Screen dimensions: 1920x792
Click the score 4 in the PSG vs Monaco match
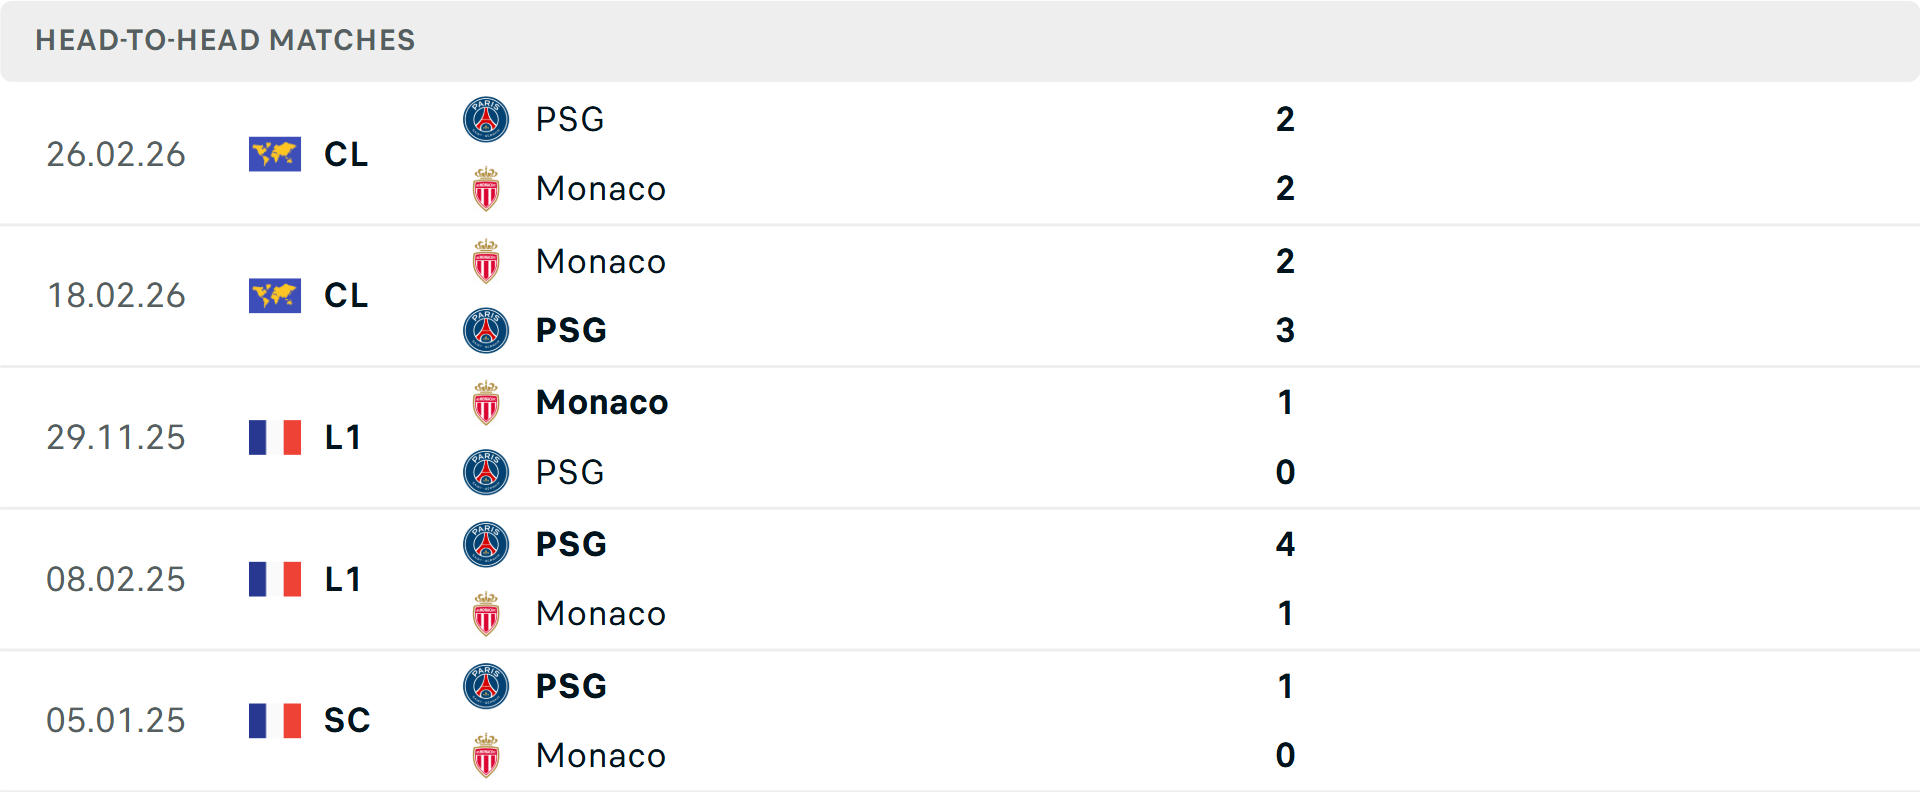1286,545
